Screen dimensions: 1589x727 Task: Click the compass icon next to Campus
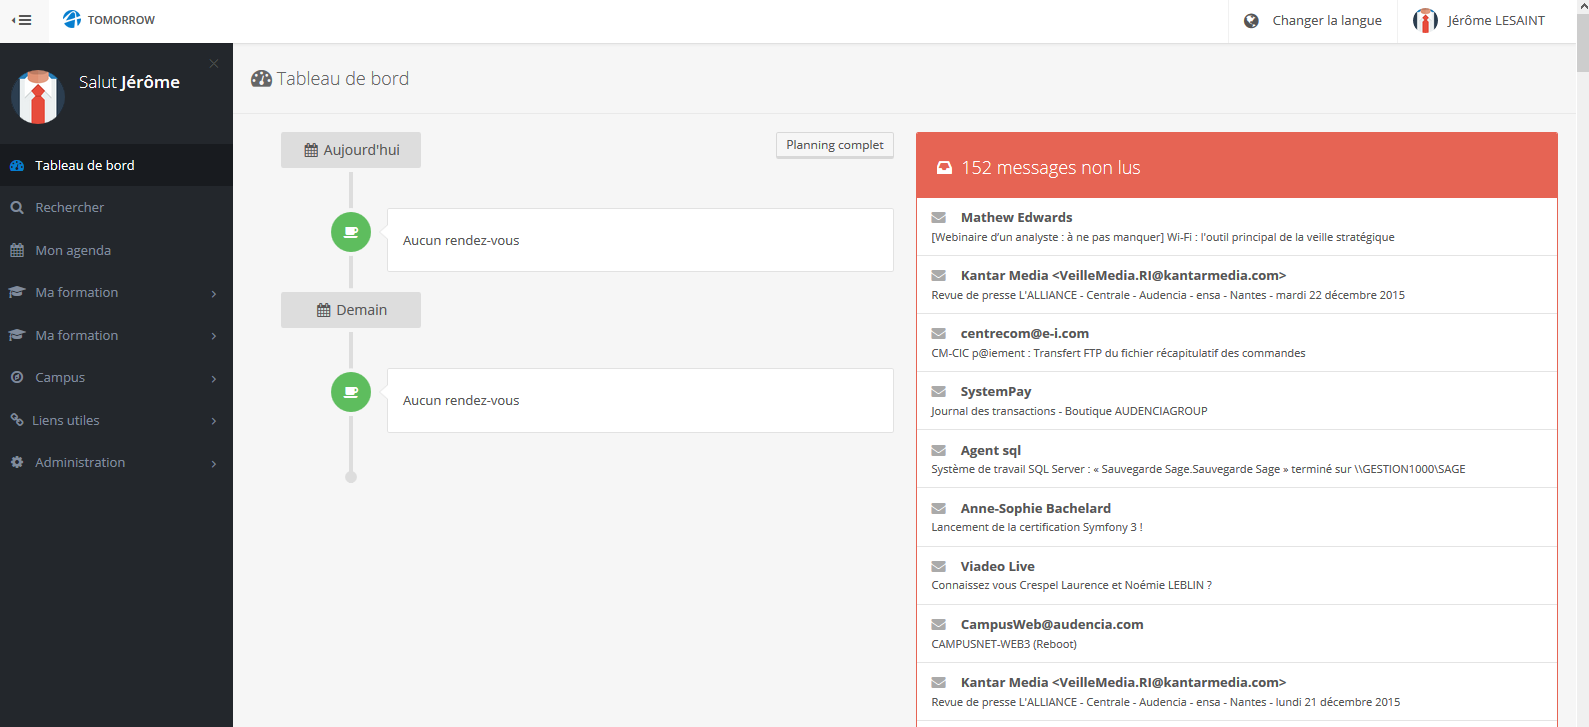tap(17, 378)
